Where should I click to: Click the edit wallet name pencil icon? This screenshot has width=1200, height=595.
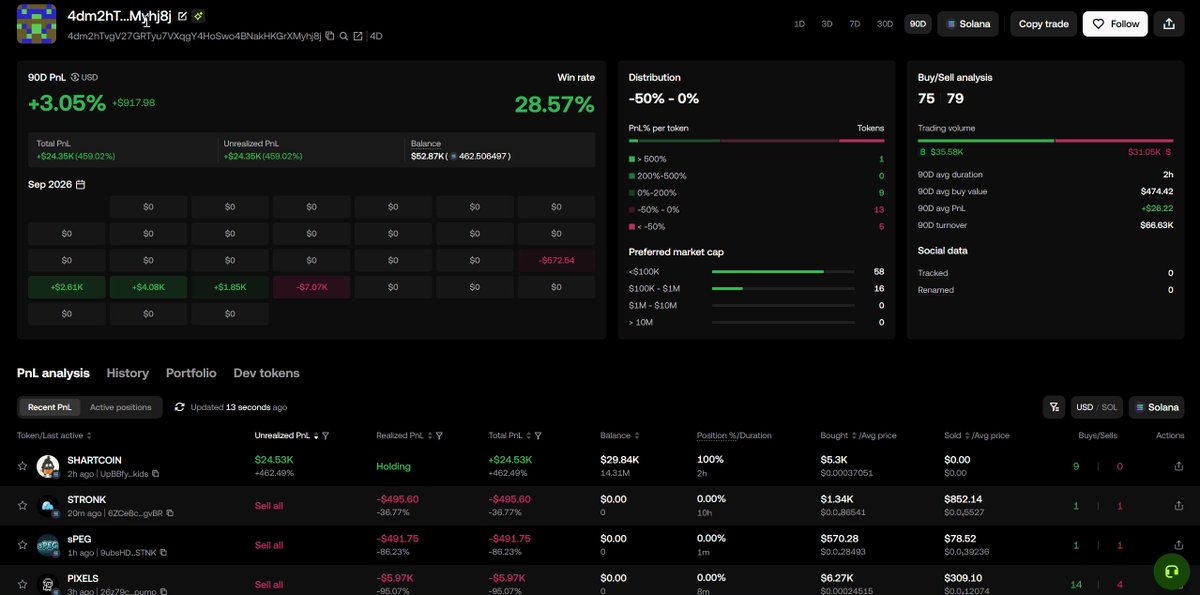[182, 17]
